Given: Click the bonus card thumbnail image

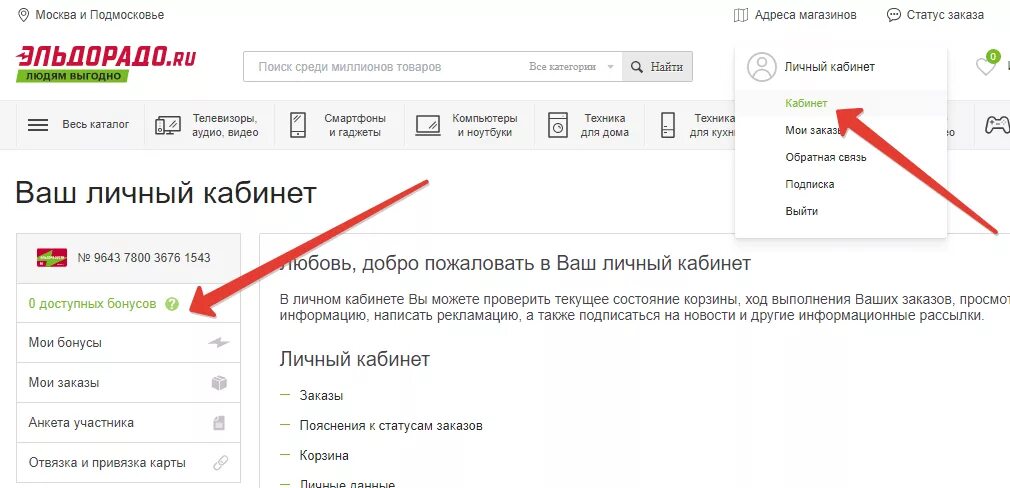Looking at the screenshot, I should [x=52, y=258].
